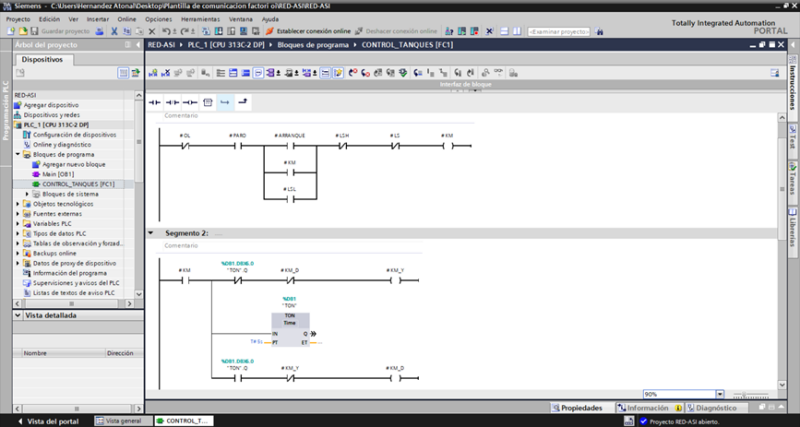The image size is (800, 427).
Task: Insert an output coil element
Action: 190,103
